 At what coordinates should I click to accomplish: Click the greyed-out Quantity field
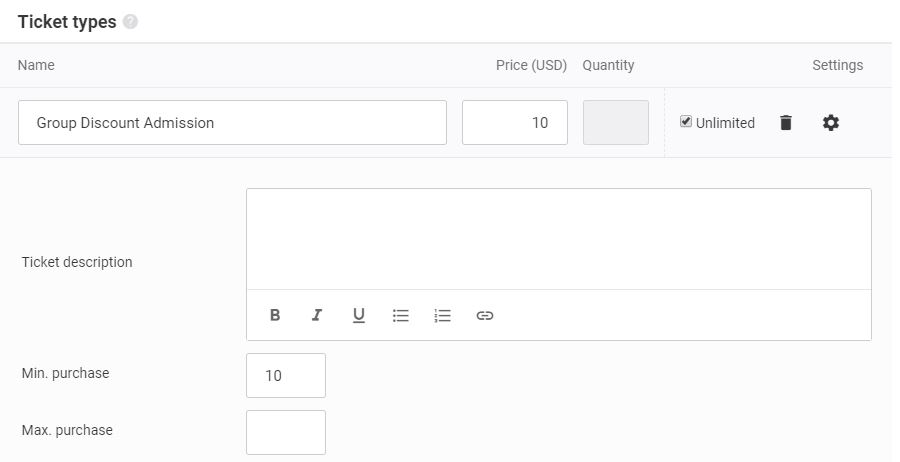pos(616,123)
